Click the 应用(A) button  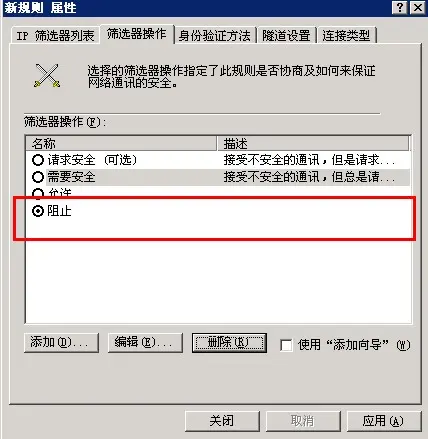point(384,421)
